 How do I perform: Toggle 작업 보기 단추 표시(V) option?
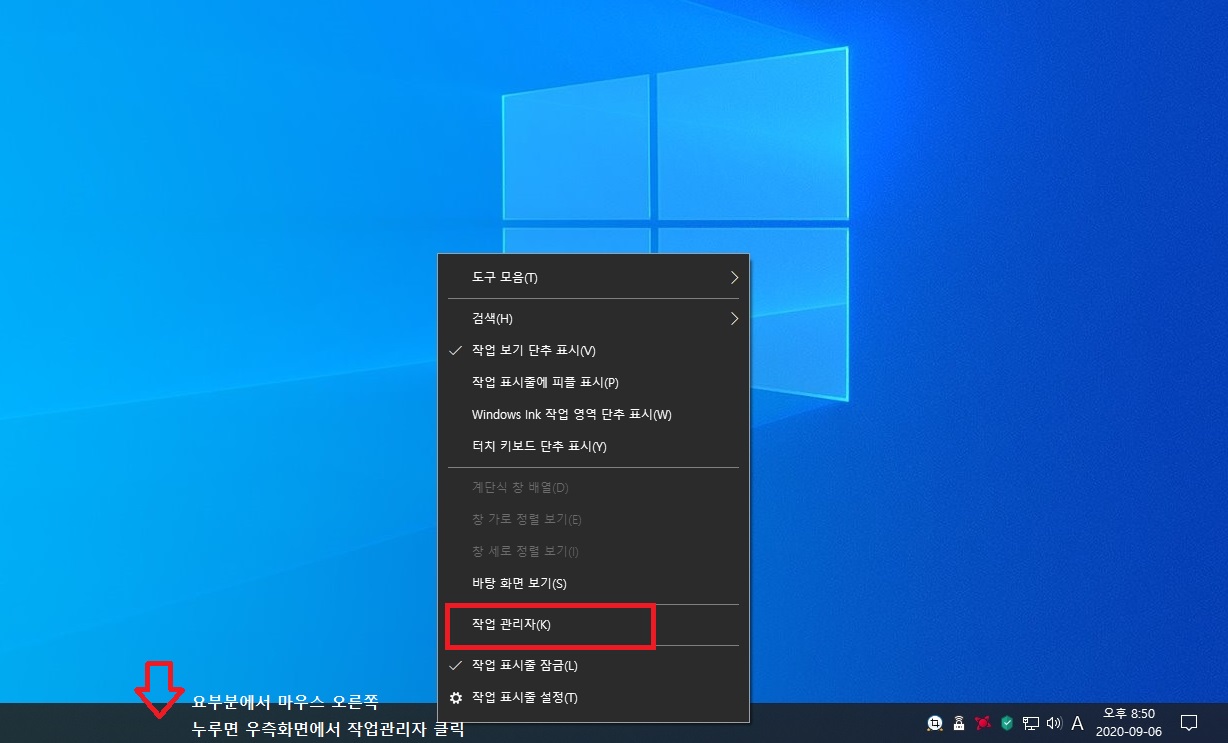(x=594, y=350)
